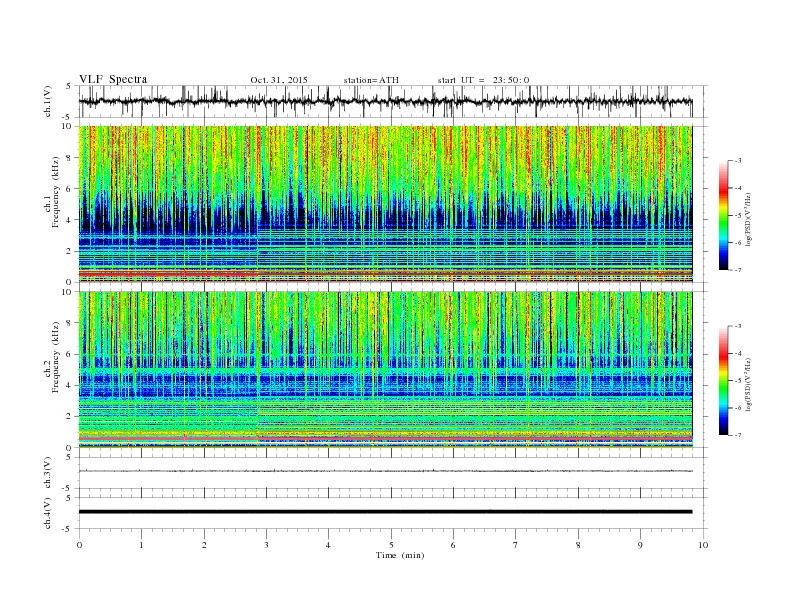
Task: Click time axis tick label '5'
Action: (x=391, y=545)
